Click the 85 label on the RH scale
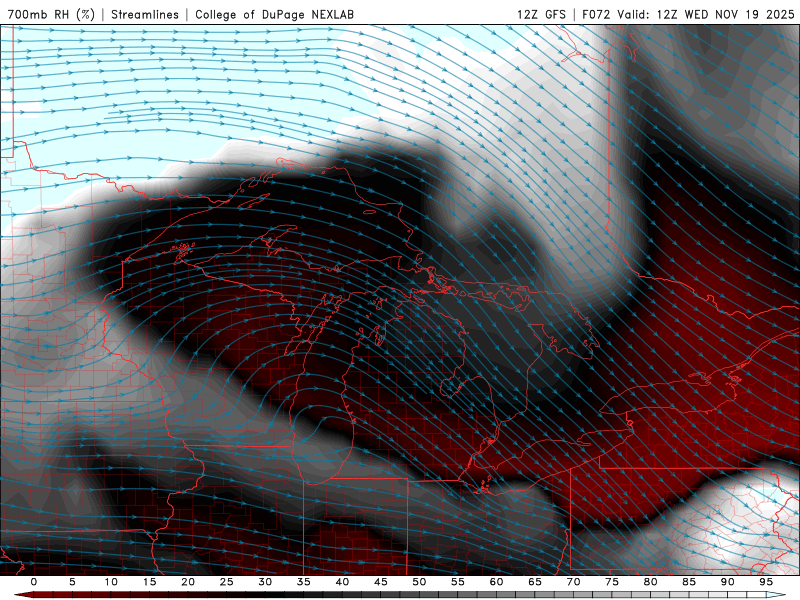The width and height of the screenshot is (800, 600). click(x=688, y=582)
